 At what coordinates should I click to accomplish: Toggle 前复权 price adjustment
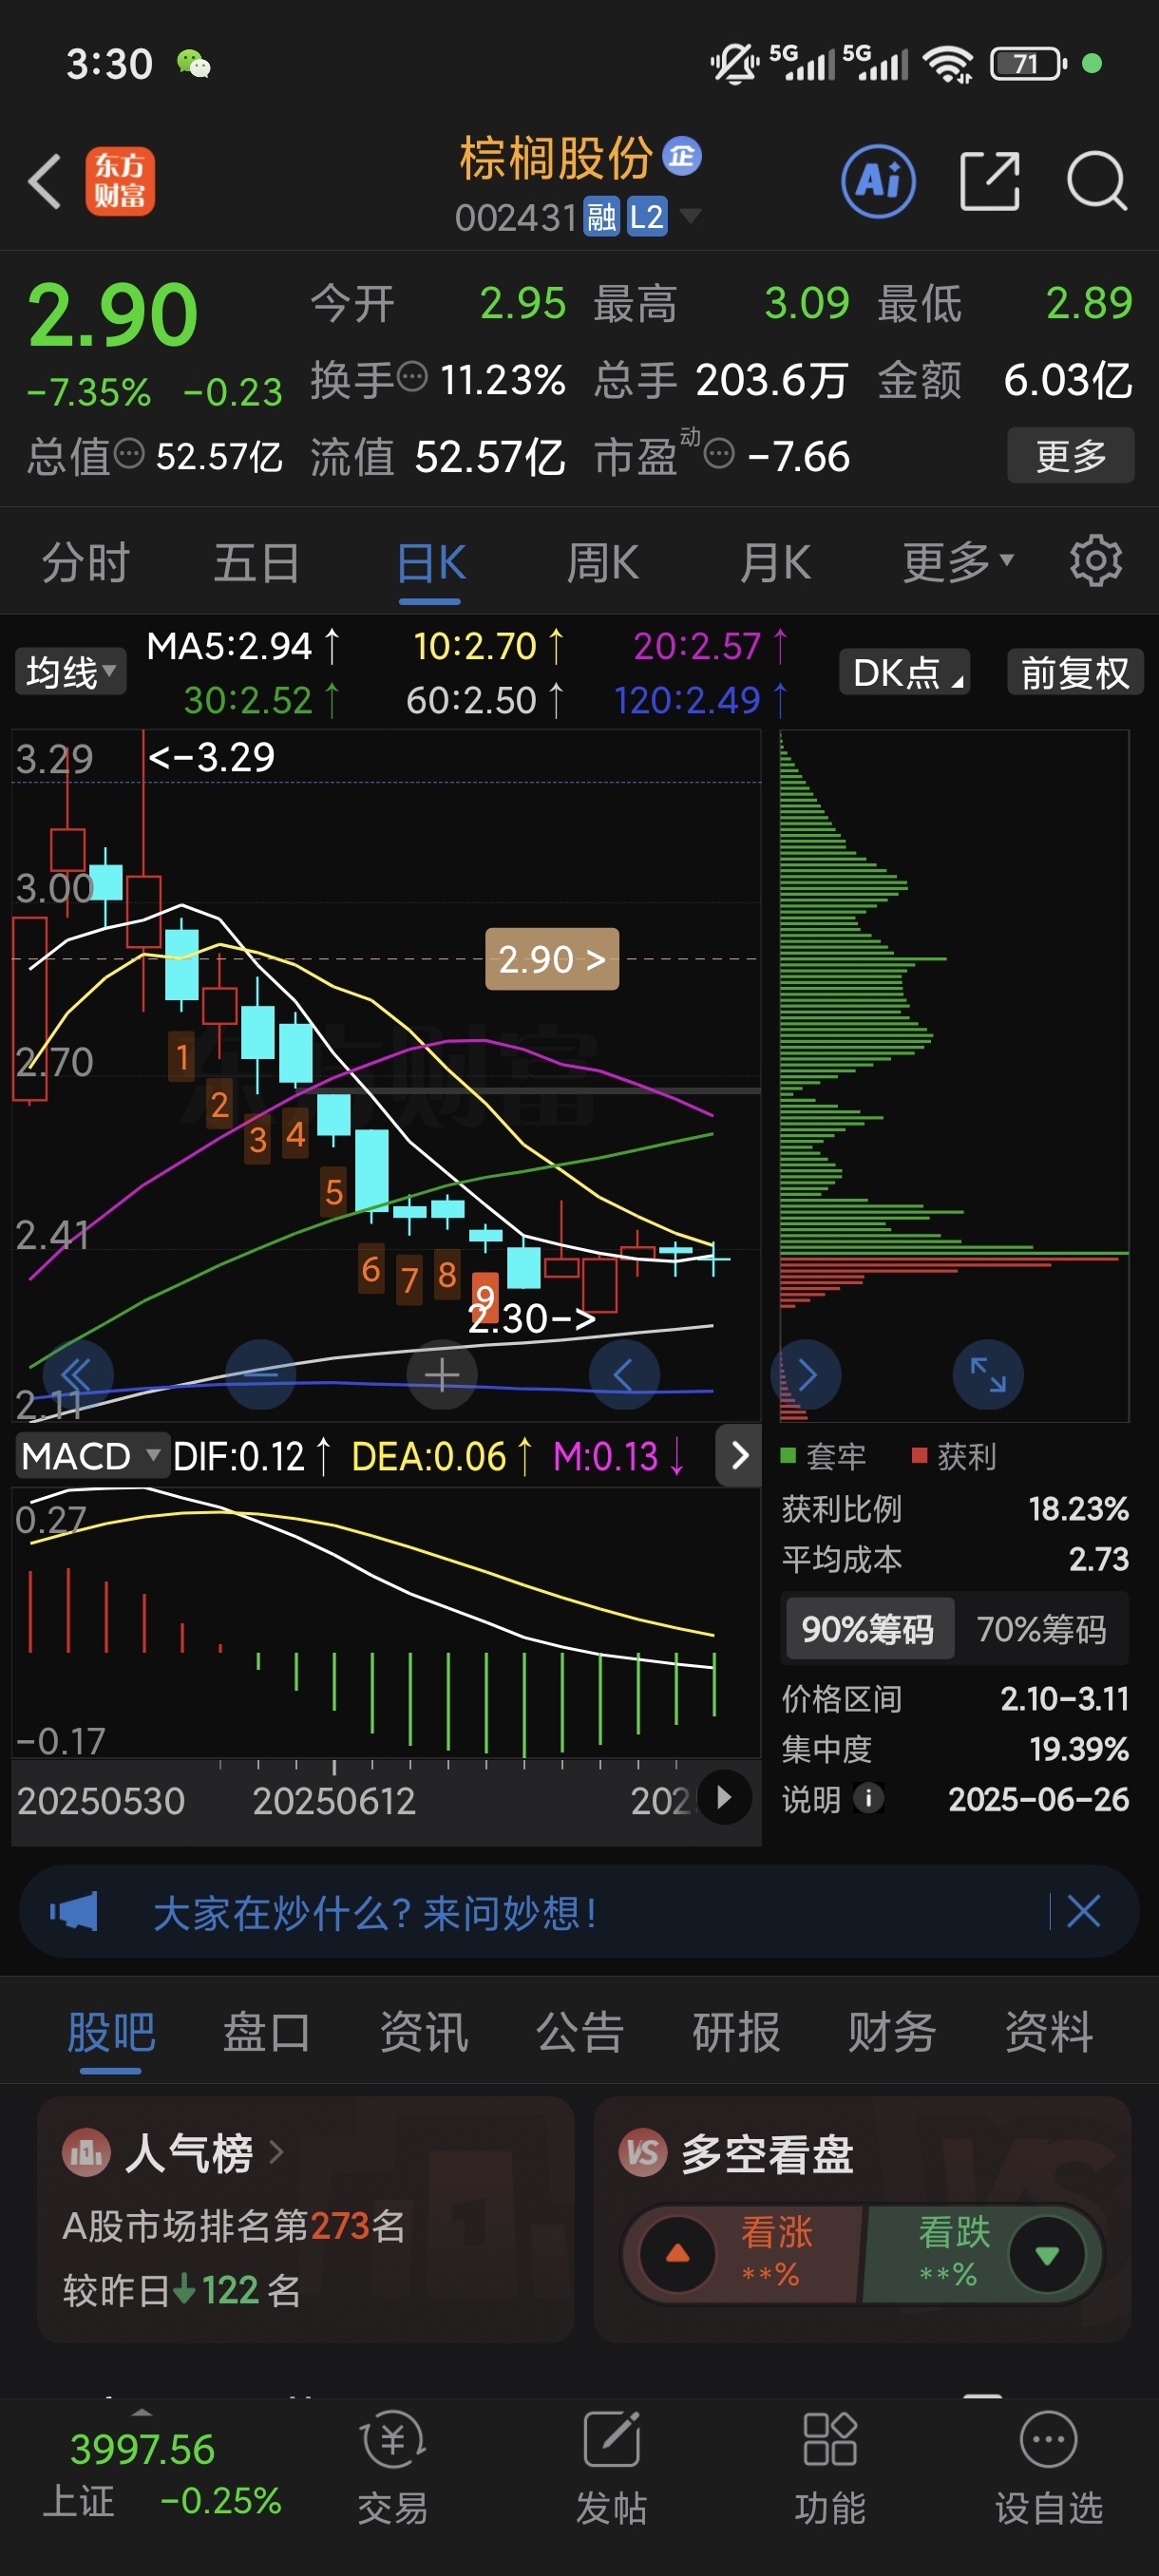click(1074, 673)
